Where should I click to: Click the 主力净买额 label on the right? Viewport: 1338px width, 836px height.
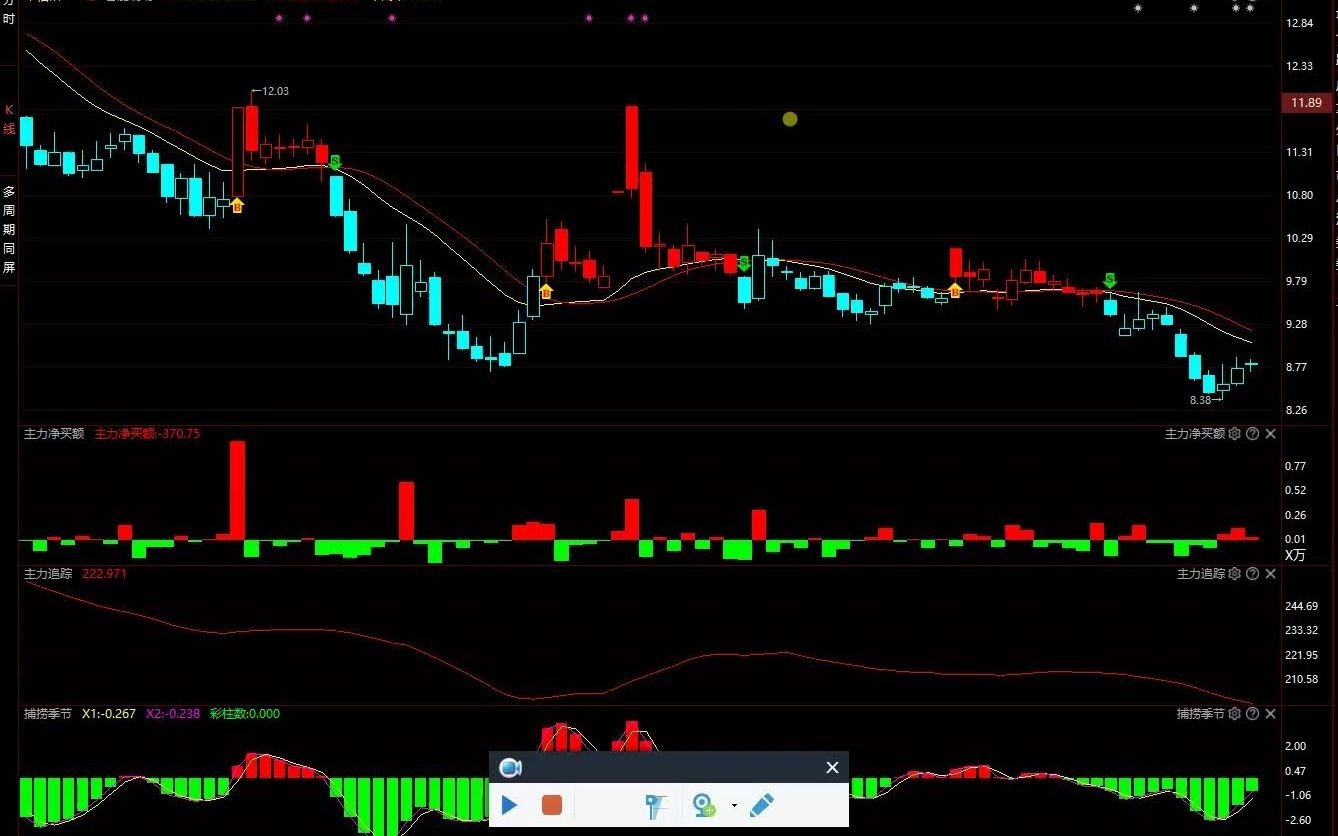pos(1195,434)
